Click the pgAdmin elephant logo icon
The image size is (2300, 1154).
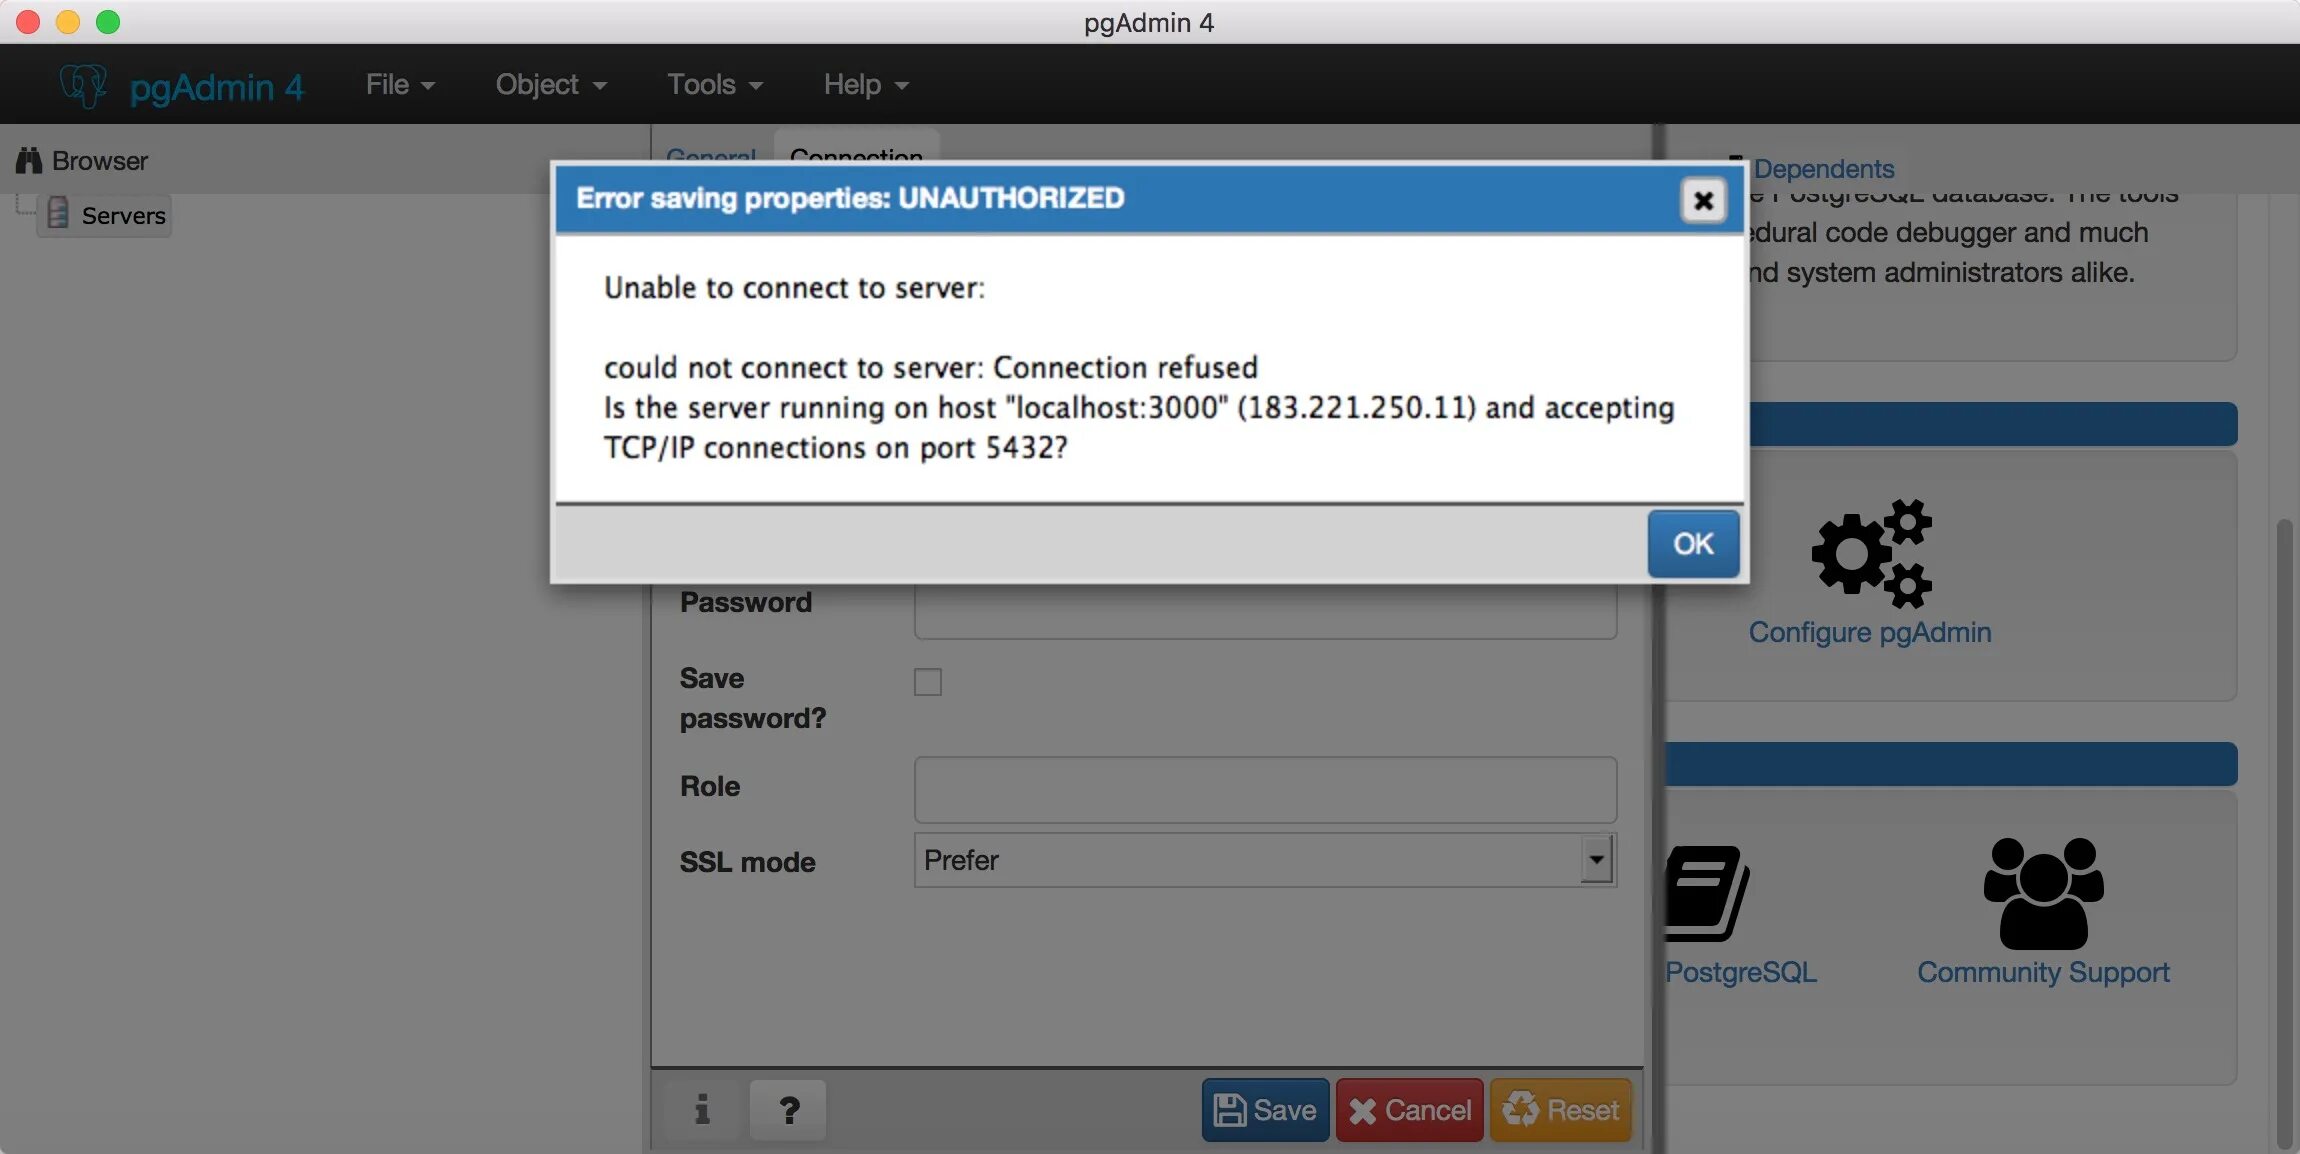point(83,86)
